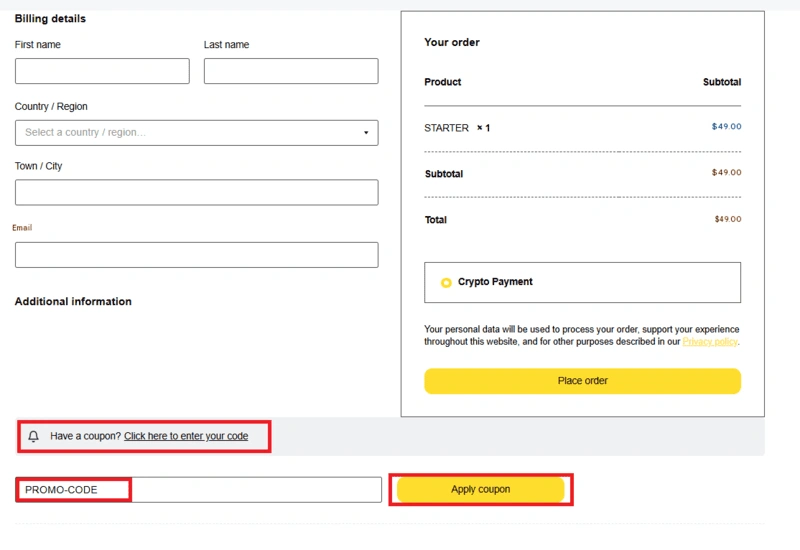Click the 'Email' field label
Viewport: 800px width, 550px height.
point(22,228)
